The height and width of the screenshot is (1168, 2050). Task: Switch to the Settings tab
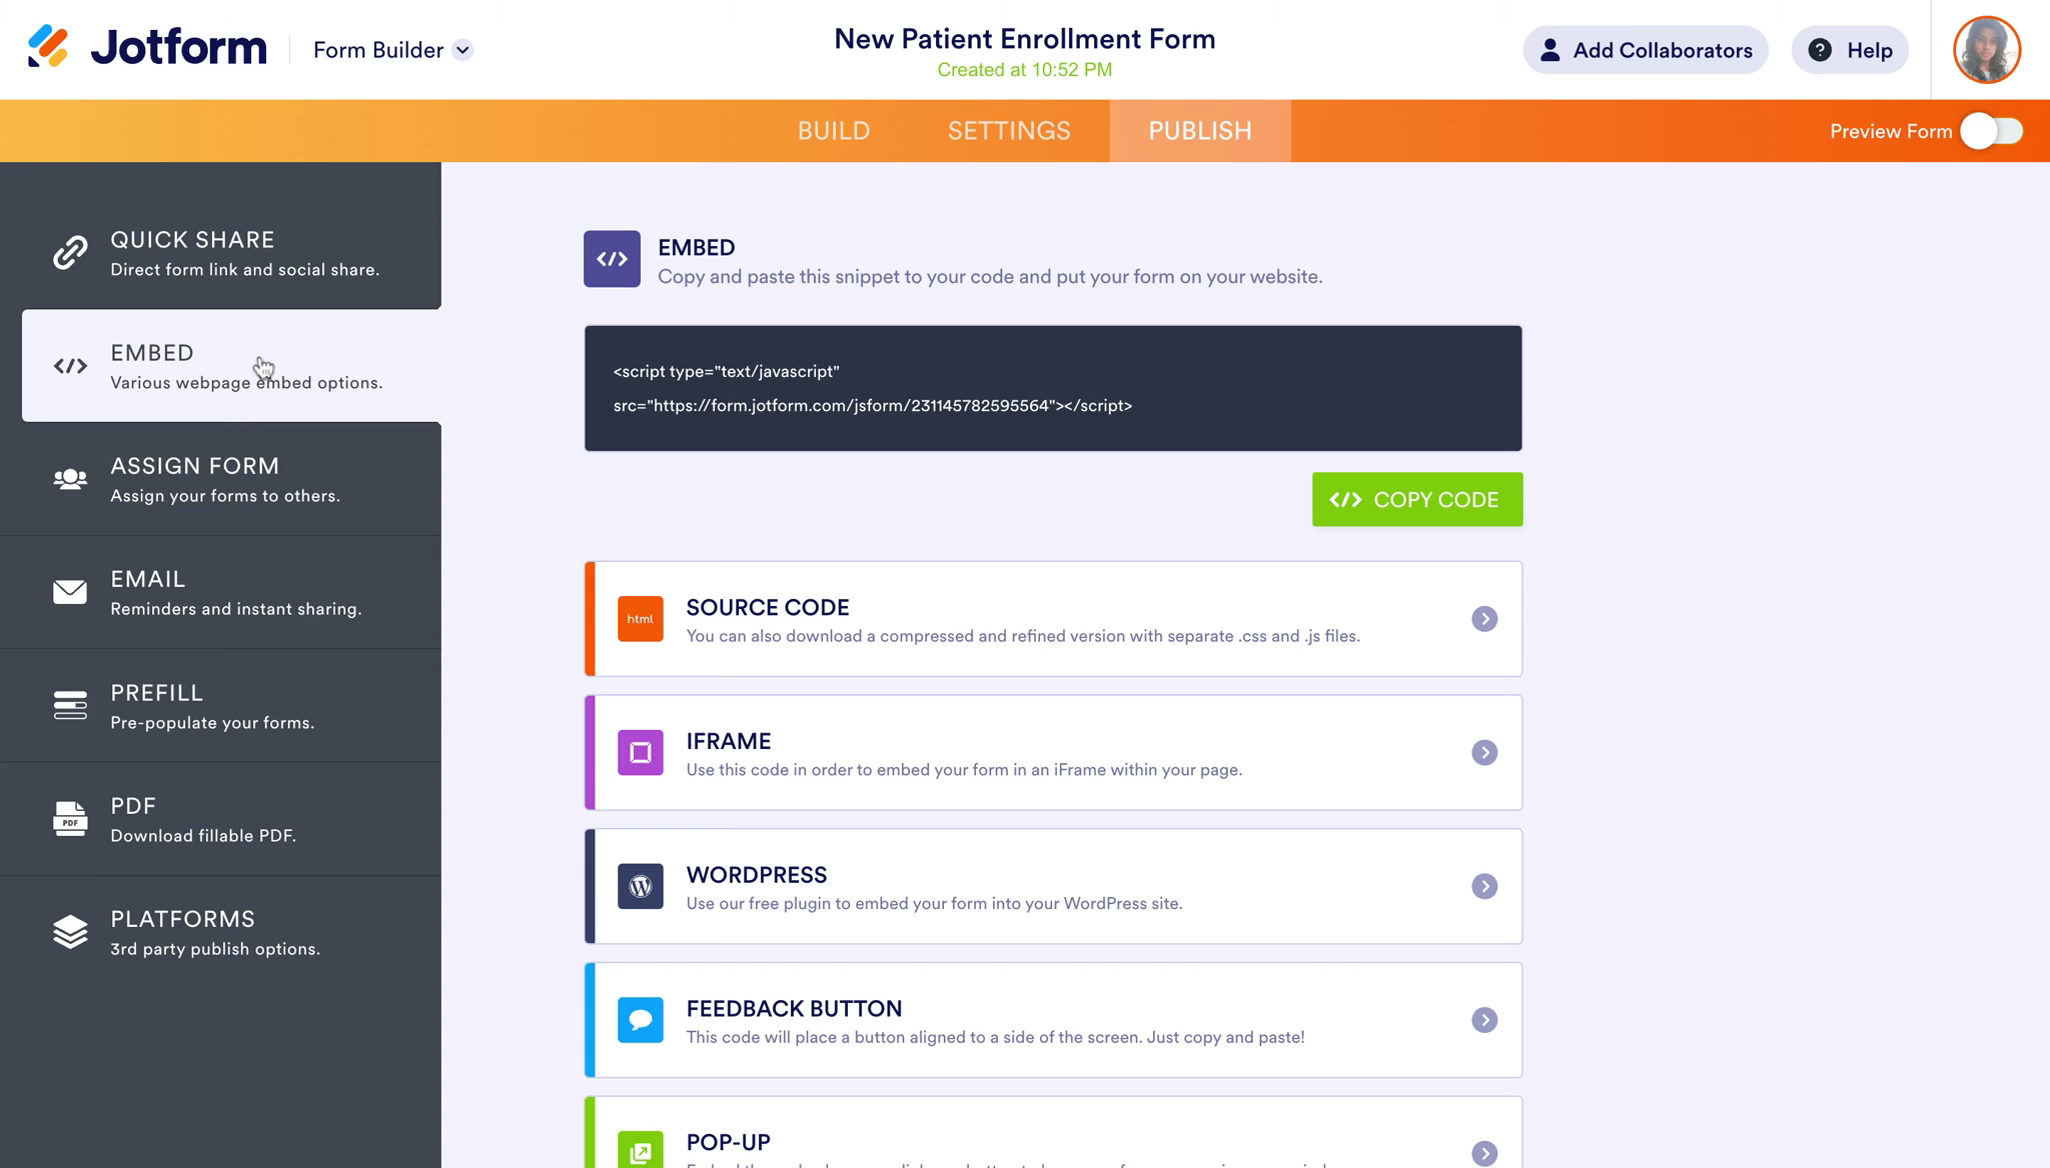[x=1009, y=131]
